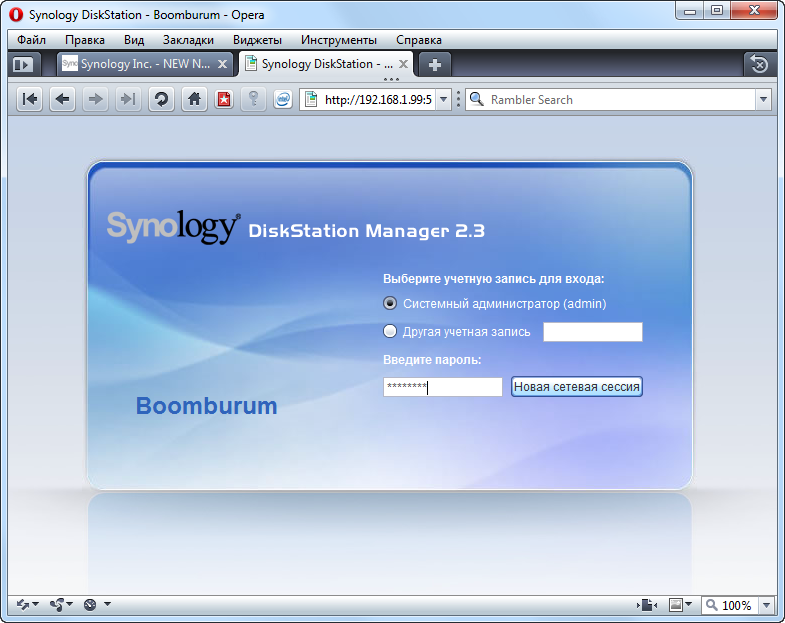Open the Справка menu
This screenshot has height=623, width=785.
coord(419,40)
